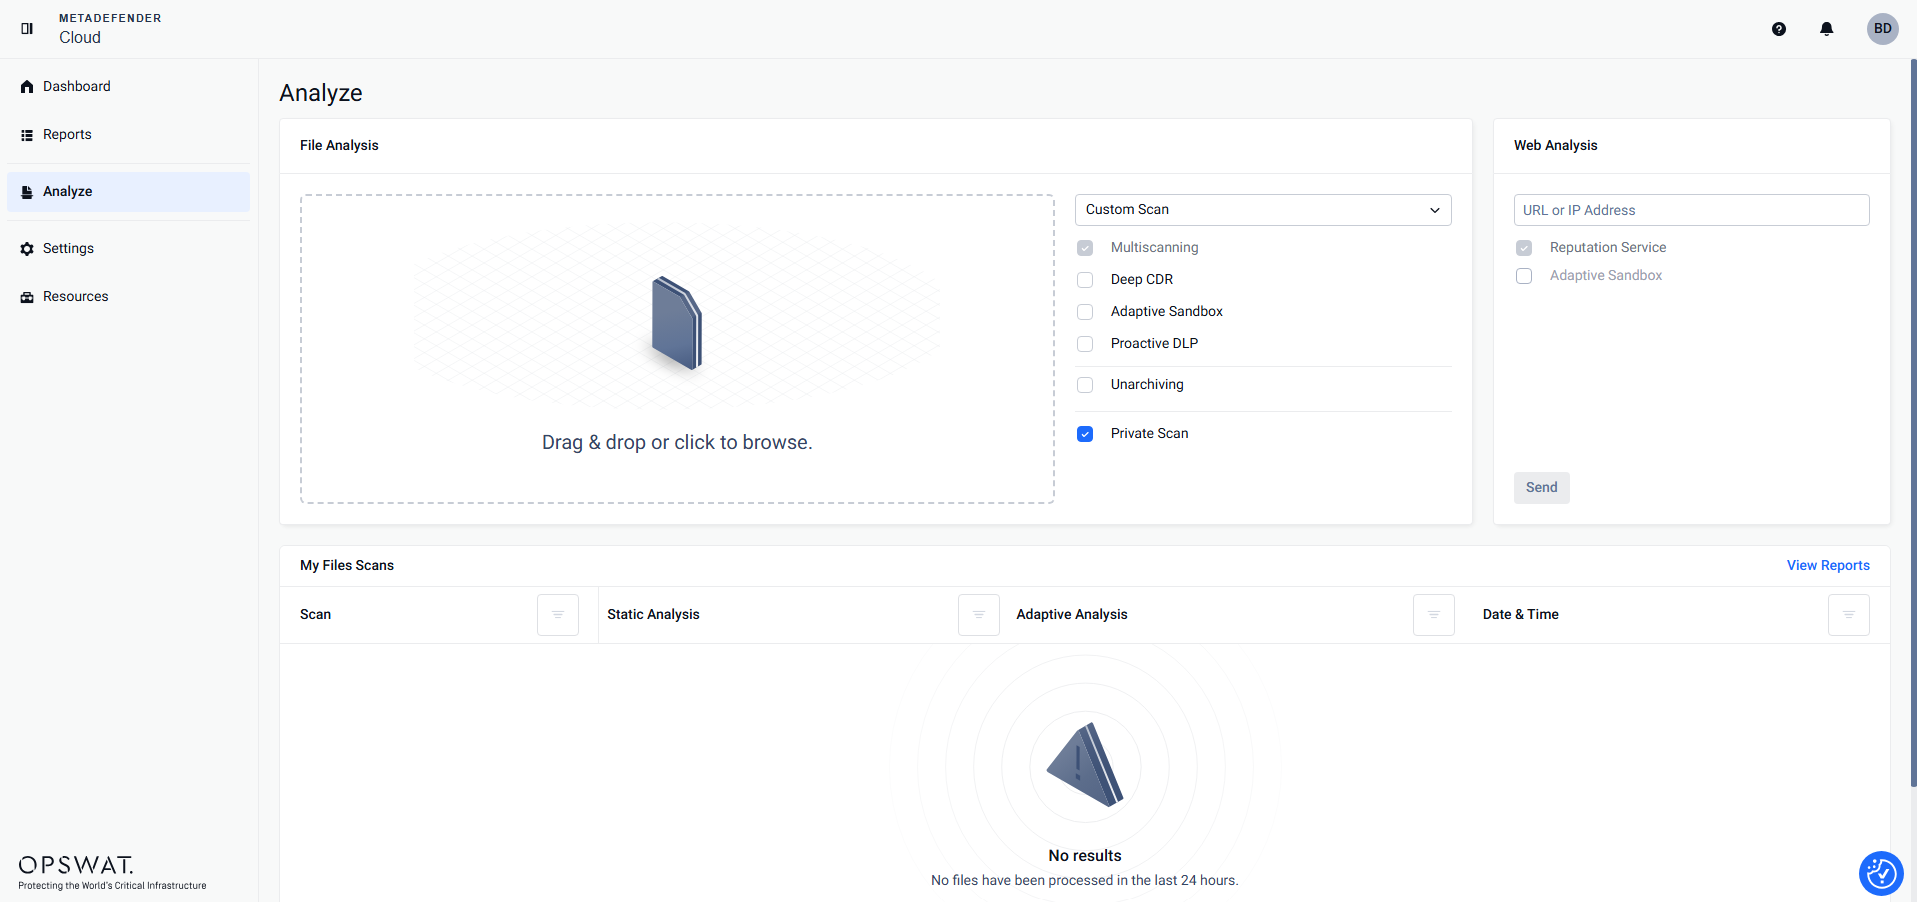Click the Deep CDR label
Screen dimensions: 1917x902
(1142, 280)
